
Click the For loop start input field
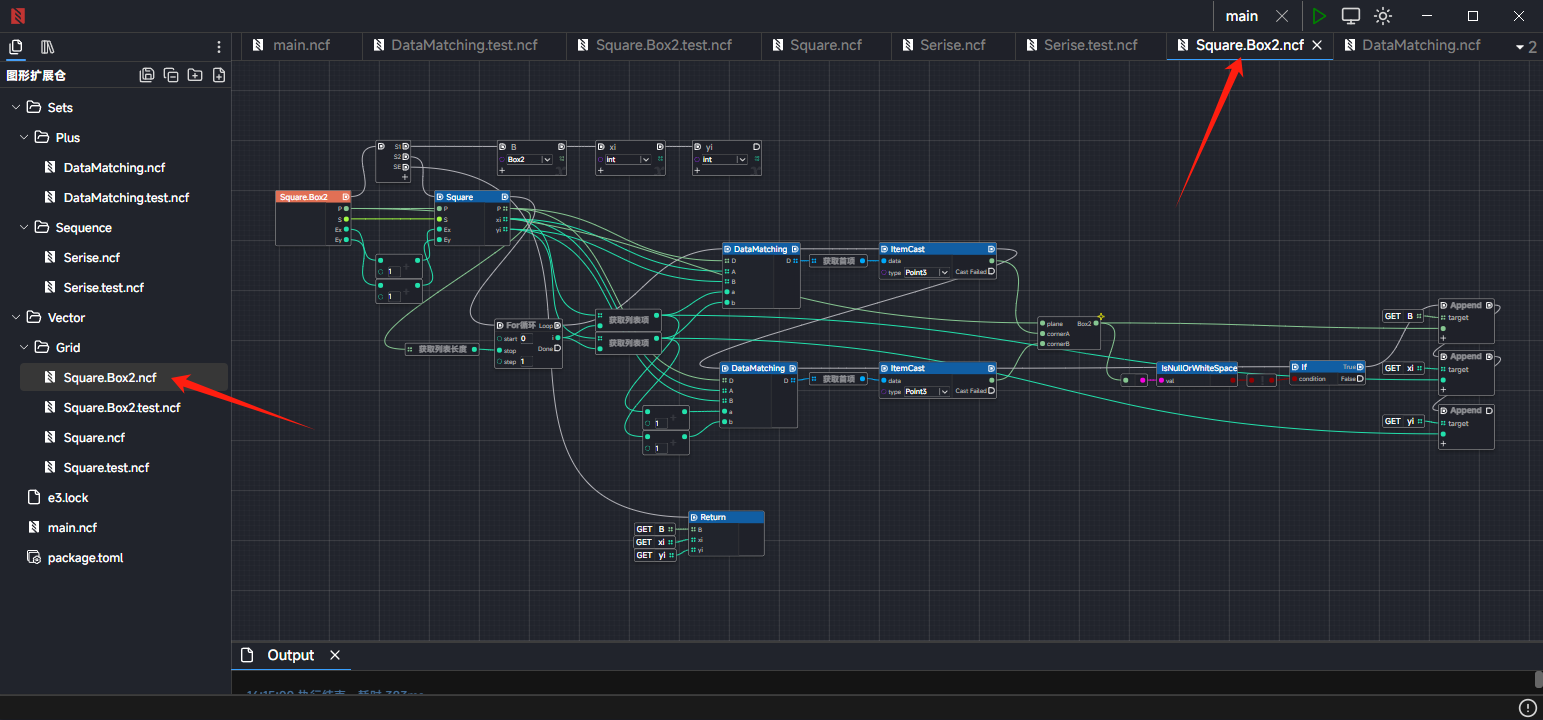[x=528, y=339]
